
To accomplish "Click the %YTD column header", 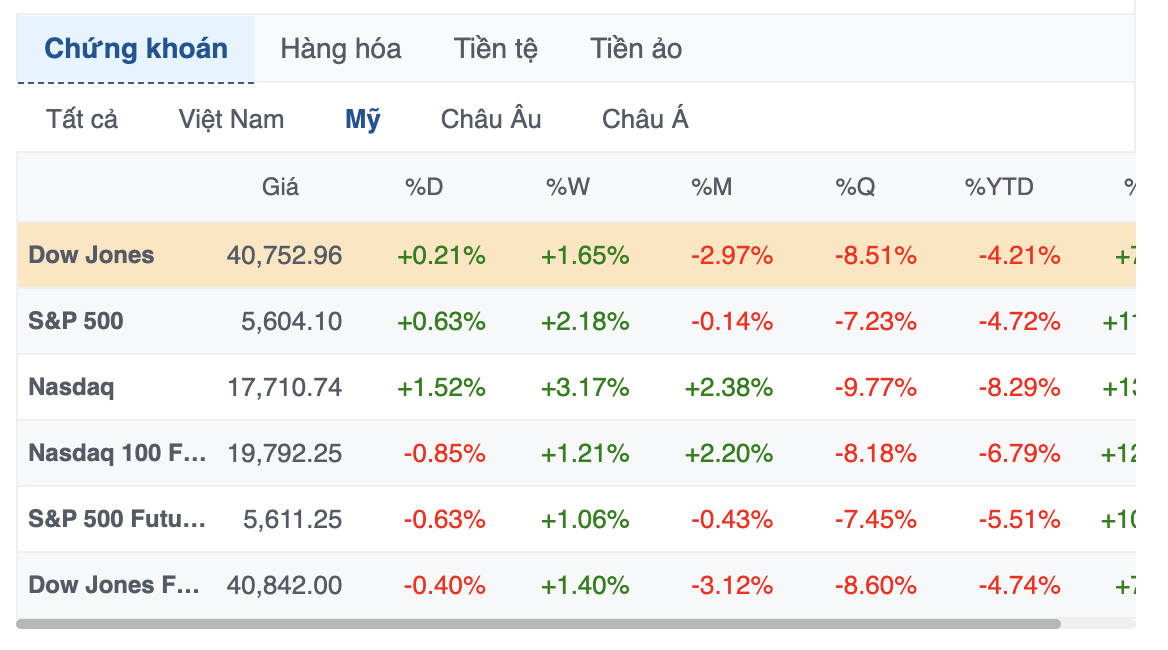I will [x=999, y=187].
